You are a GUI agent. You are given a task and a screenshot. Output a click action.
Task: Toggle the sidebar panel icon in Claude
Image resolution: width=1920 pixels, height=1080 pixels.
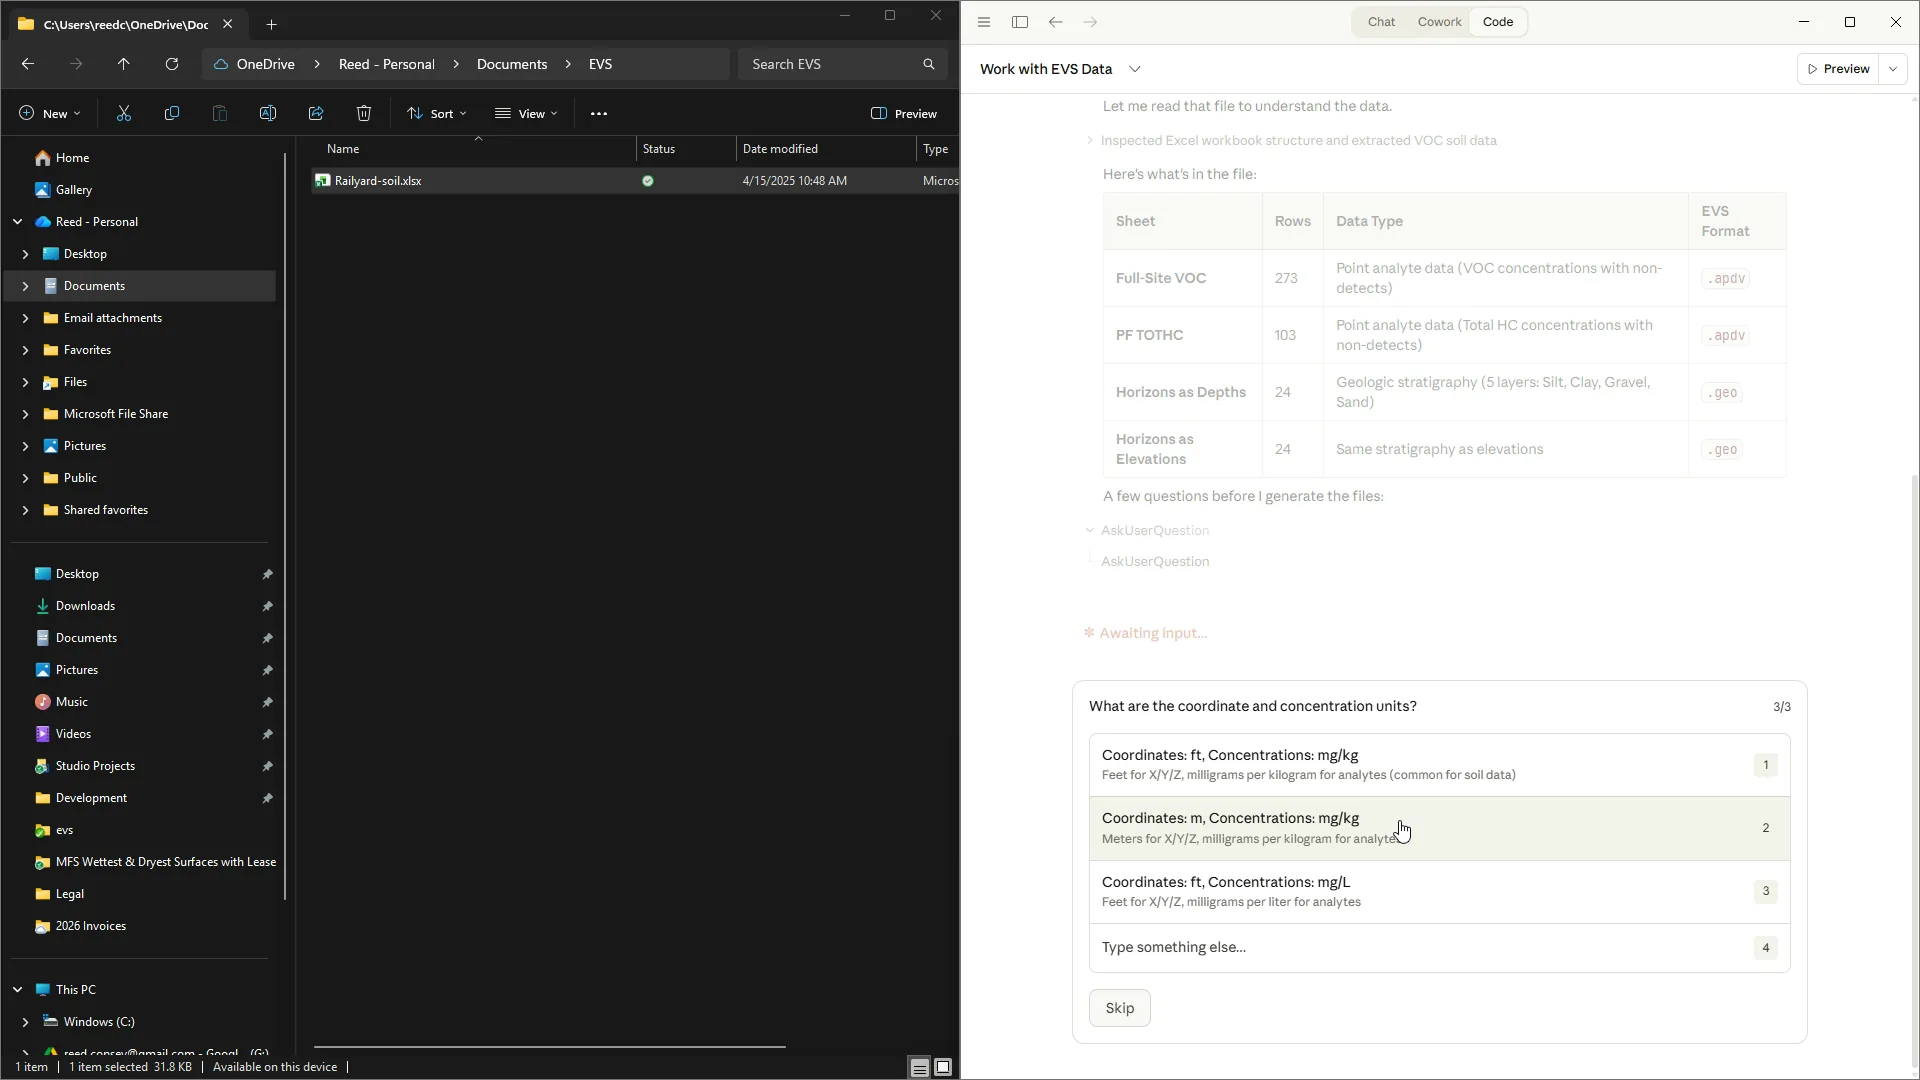(x=1020, y=22)
